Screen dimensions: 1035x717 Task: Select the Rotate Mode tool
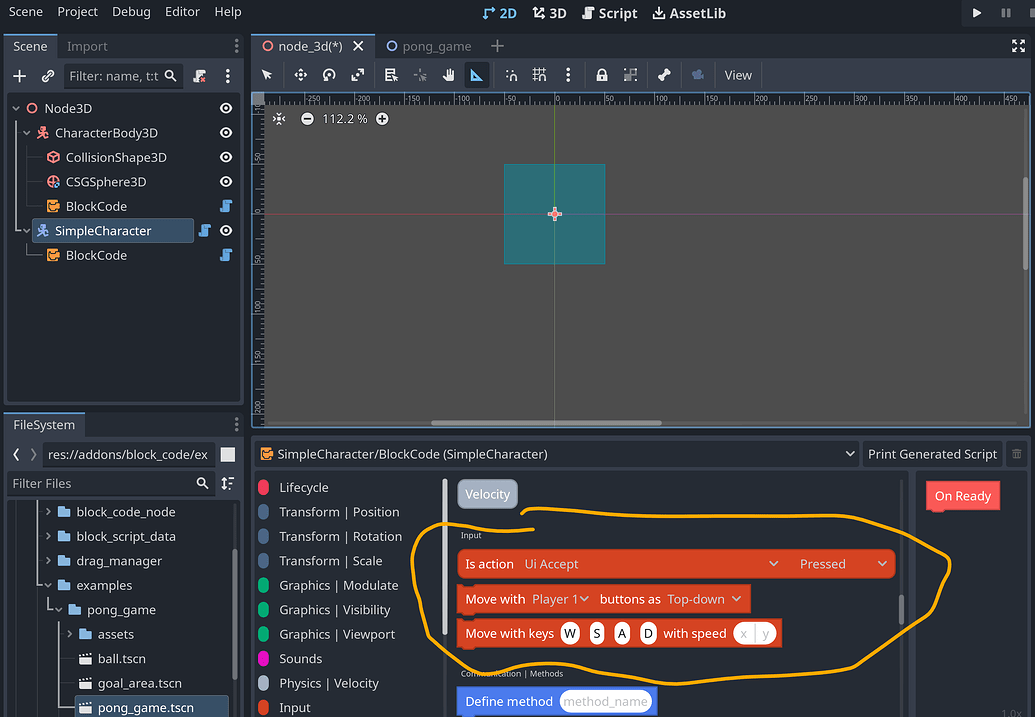tap(329, 75)
